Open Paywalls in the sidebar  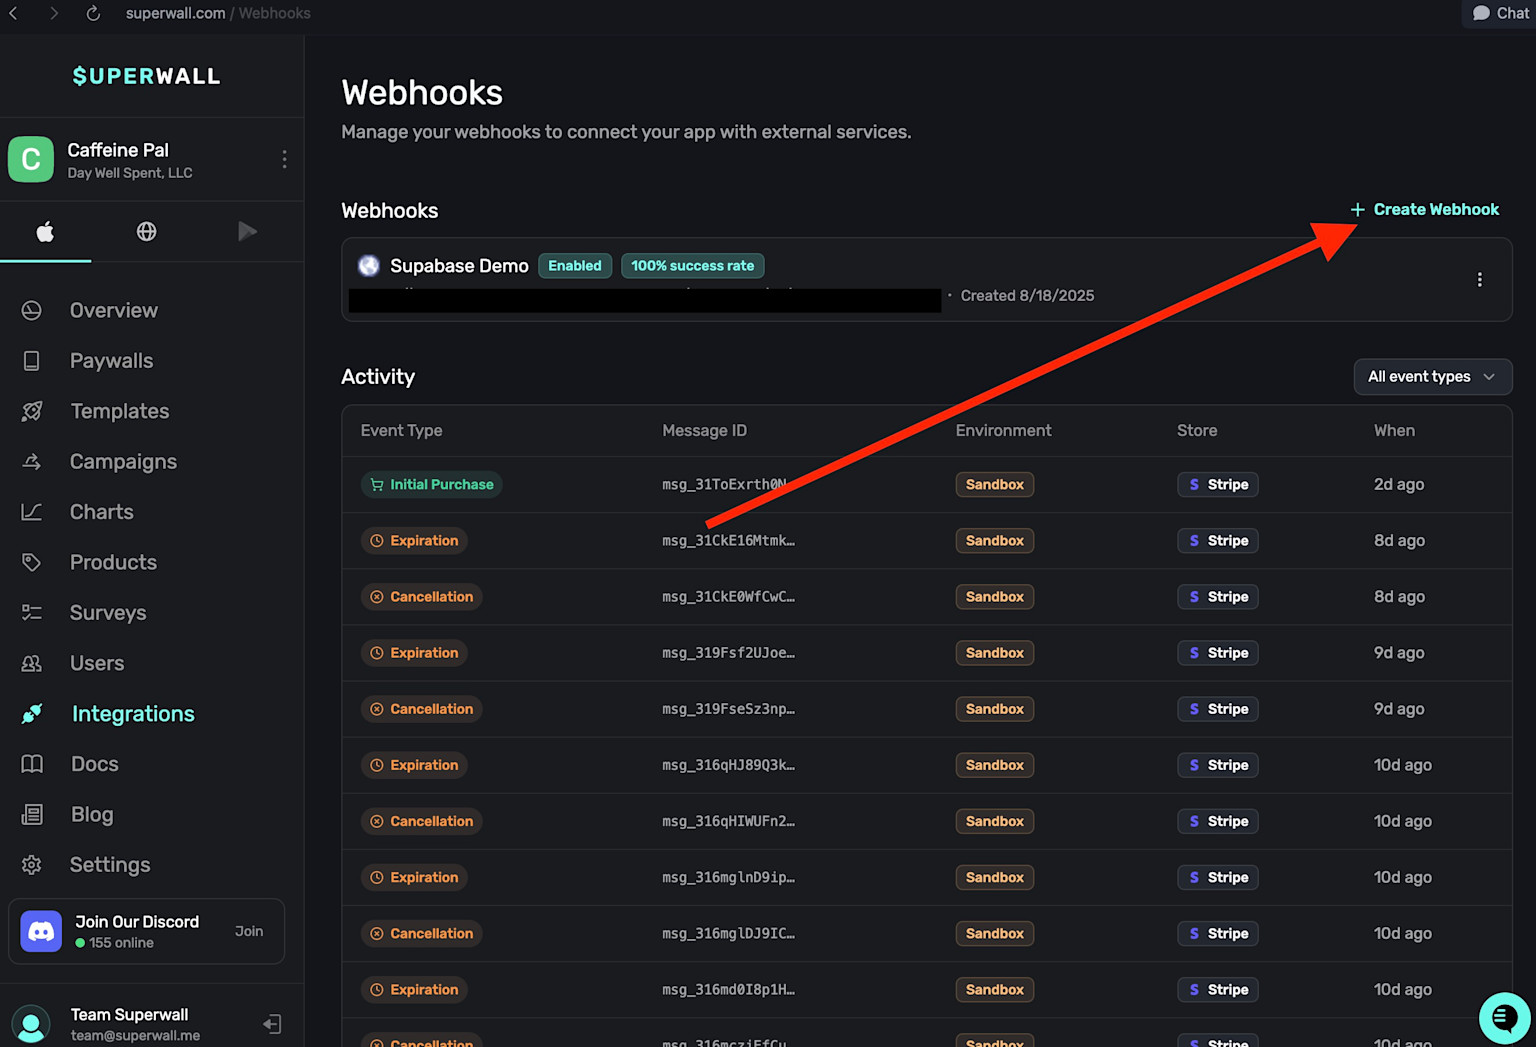point(111,361)
